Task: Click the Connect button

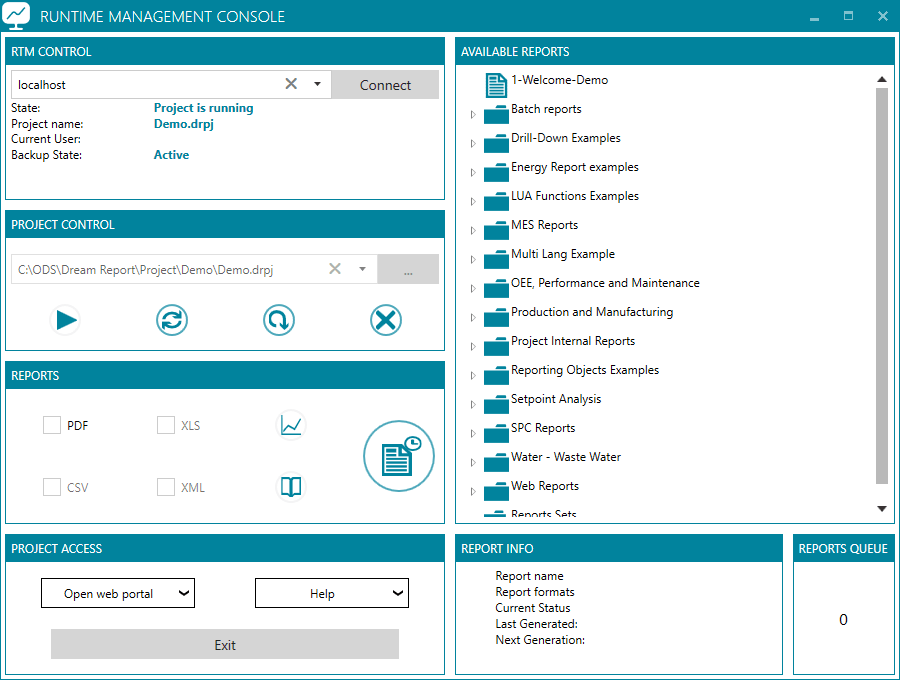Action: click(385, 85)
